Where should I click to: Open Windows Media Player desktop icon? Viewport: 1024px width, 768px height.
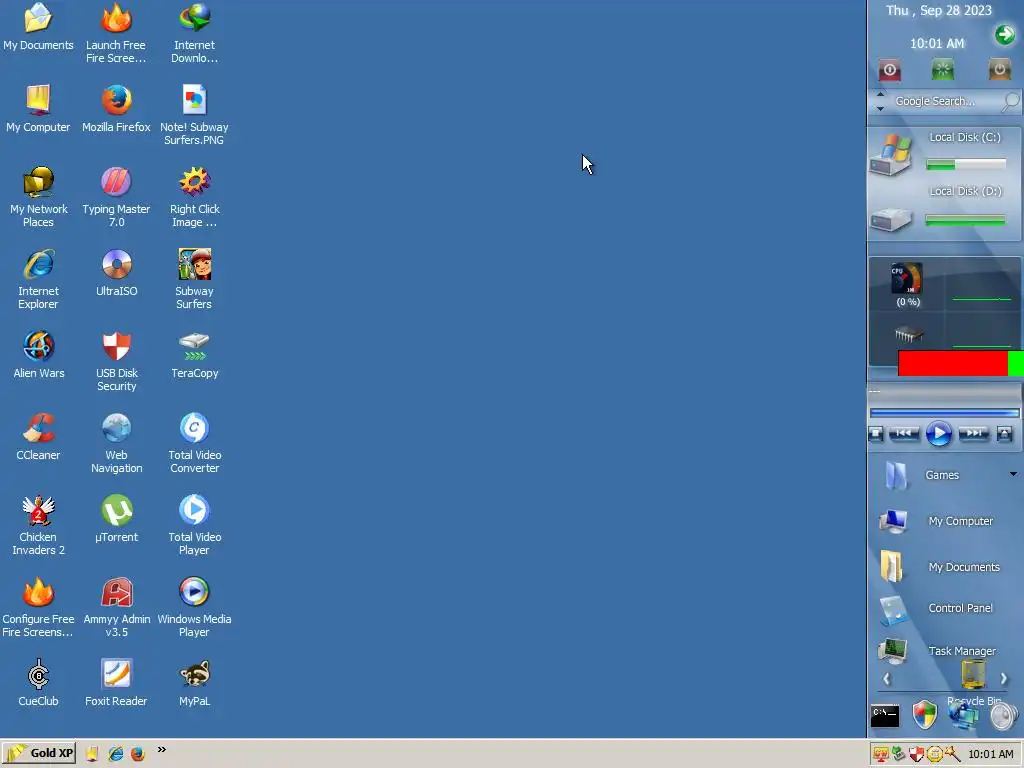click(194, 607)
